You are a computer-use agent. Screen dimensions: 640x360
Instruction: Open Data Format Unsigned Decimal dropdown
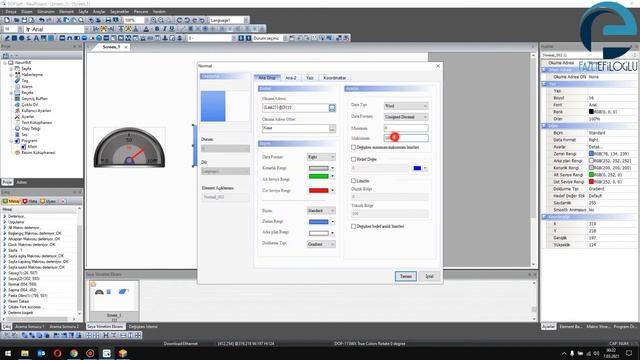coord(406,117)
